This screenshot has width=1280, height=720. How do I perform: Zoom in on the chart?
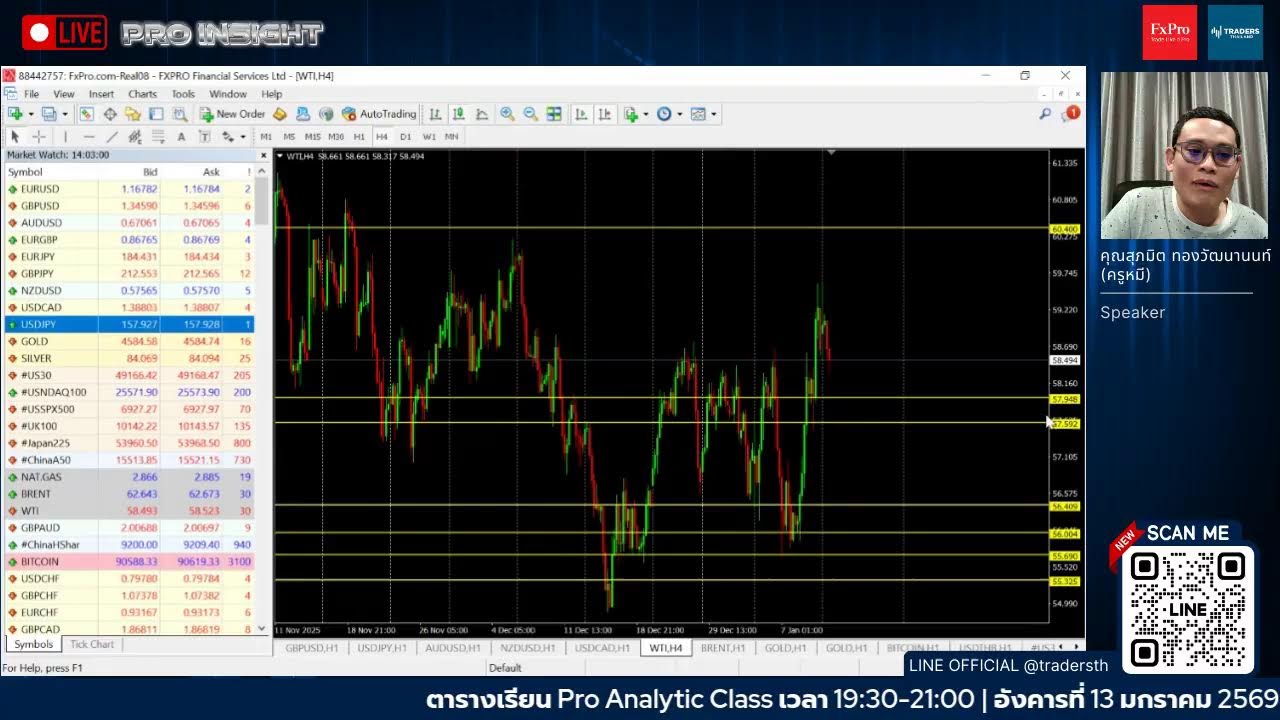[x=508, y=114]
